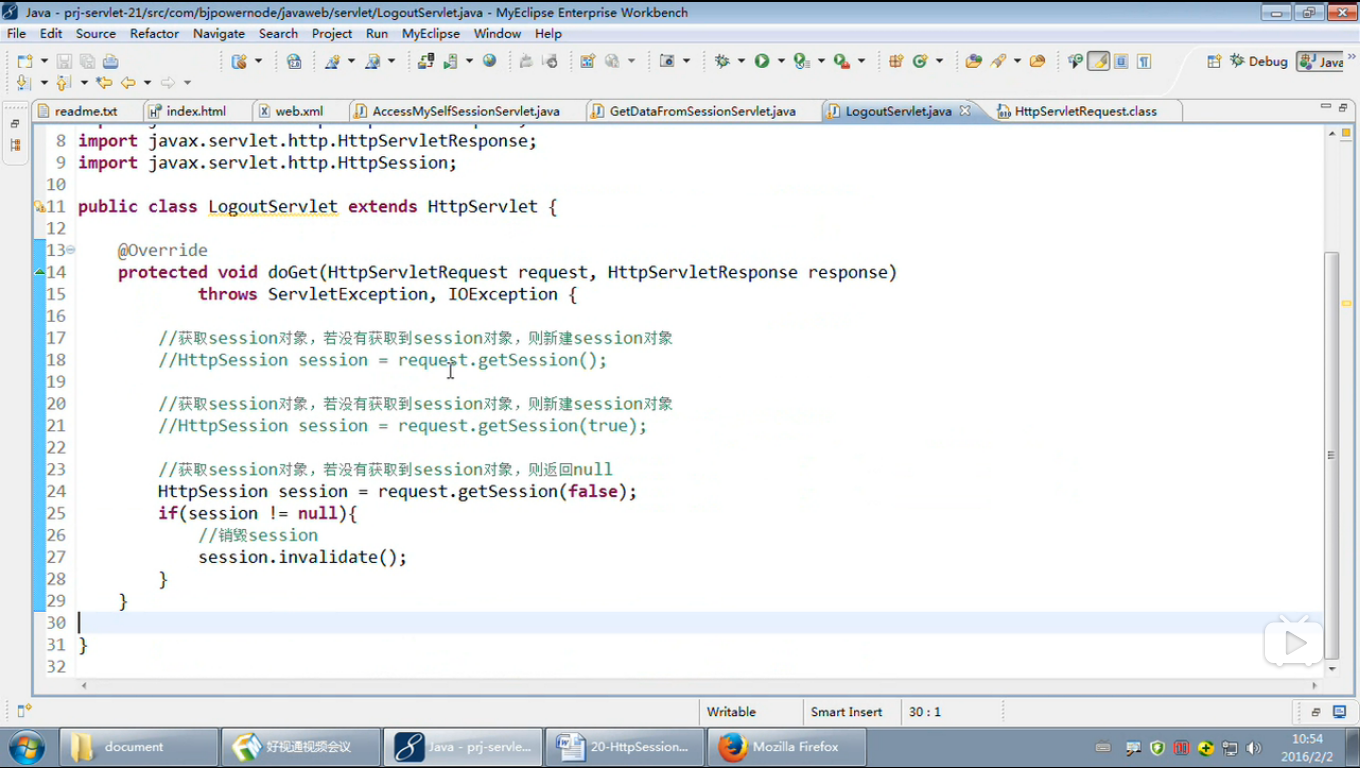This screenshot has width=1360, height=768.
Task: Open the Debug perspective button
Action: coord(1256,61)
